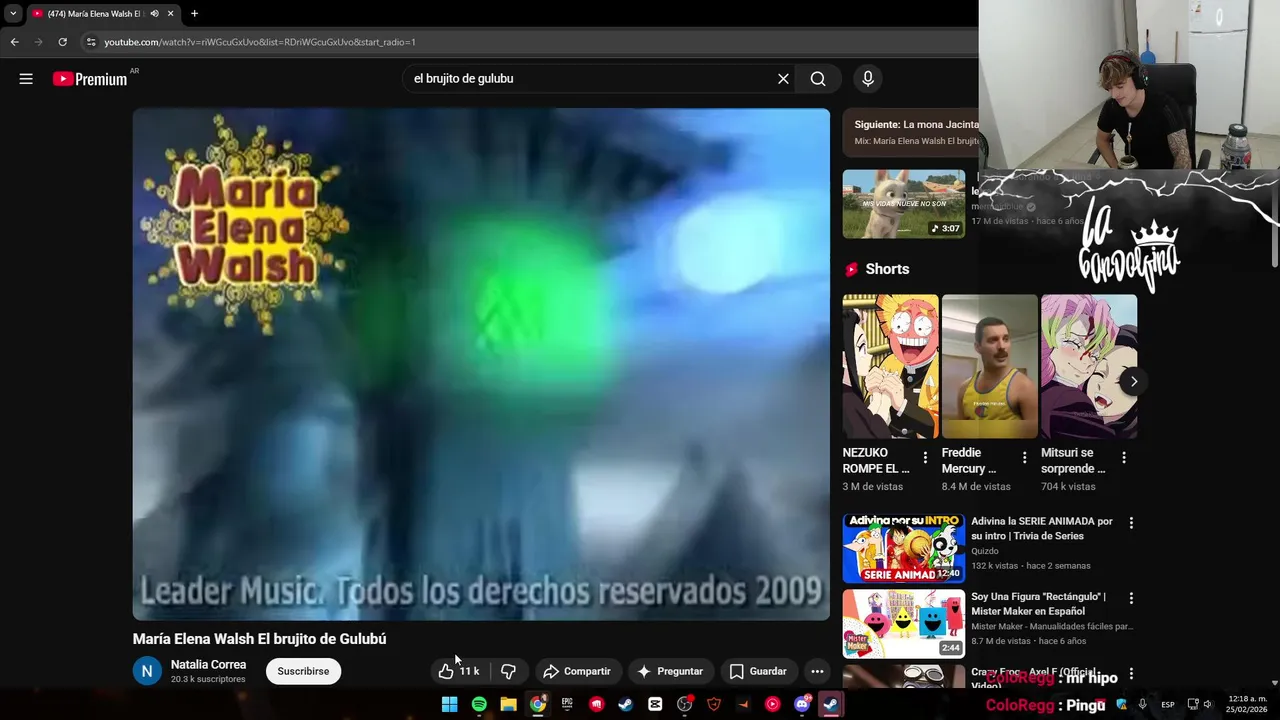The width and height of the screenshot is (1280, 720).
Task: Open a new browser tab
Action: pyautogui.click(x=194, y=13)
